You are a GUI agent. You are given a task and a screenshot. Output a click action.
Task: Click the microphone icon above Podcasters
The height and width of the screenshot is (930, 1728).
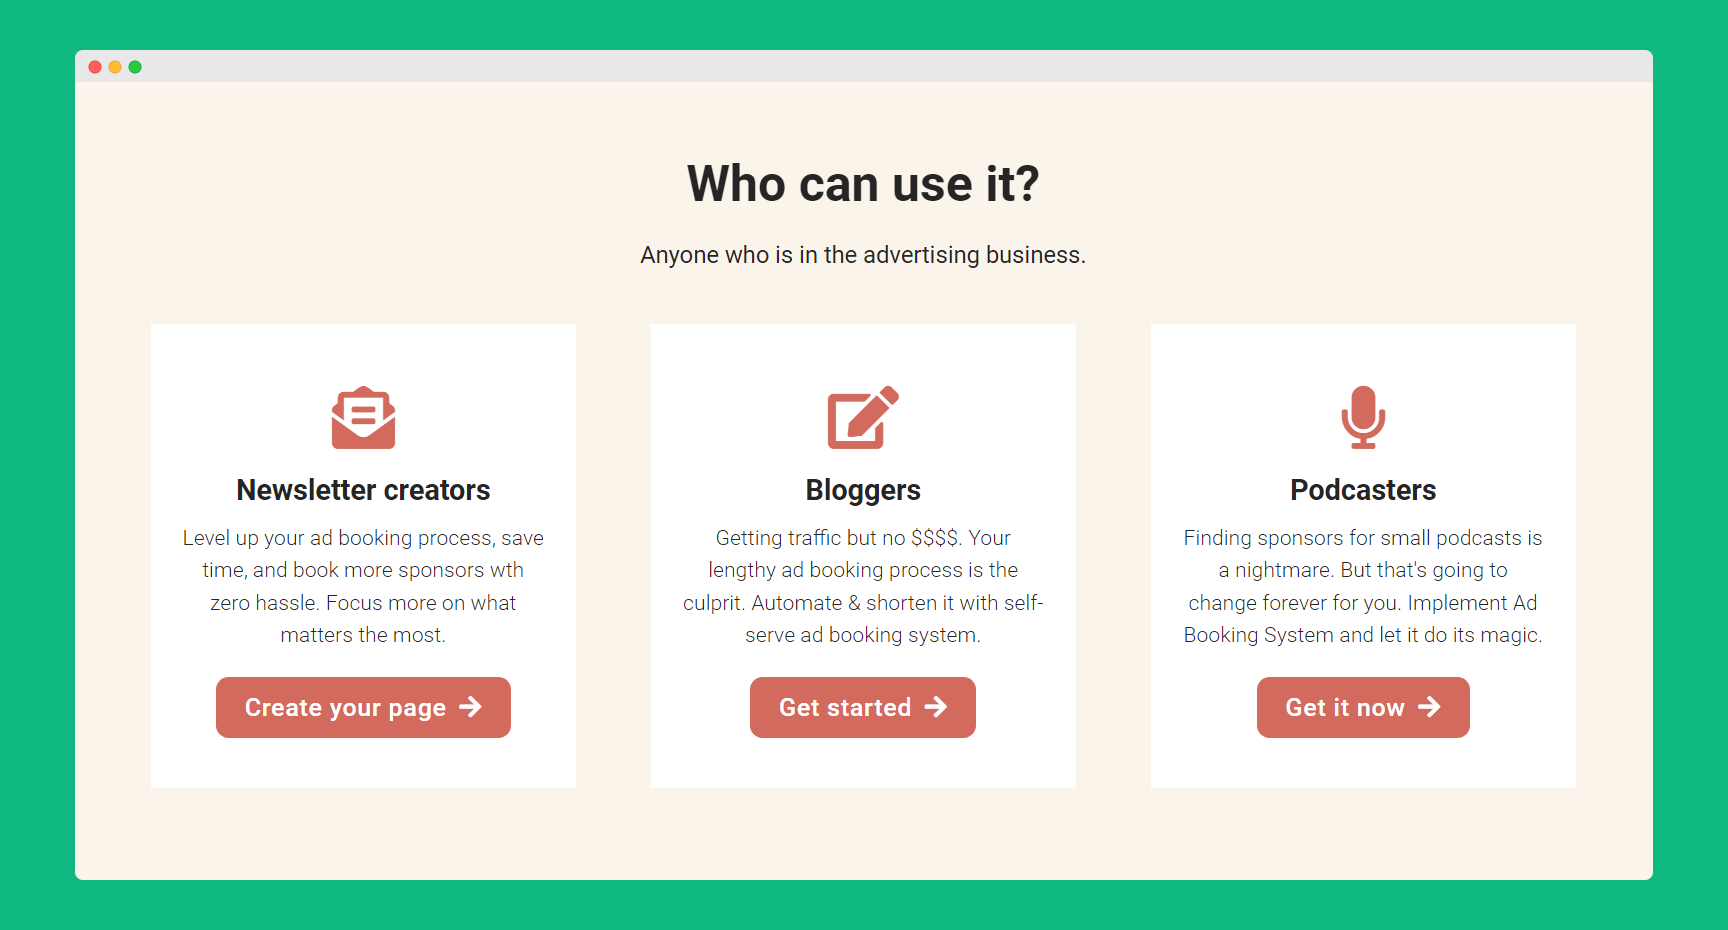point(1363,418)
